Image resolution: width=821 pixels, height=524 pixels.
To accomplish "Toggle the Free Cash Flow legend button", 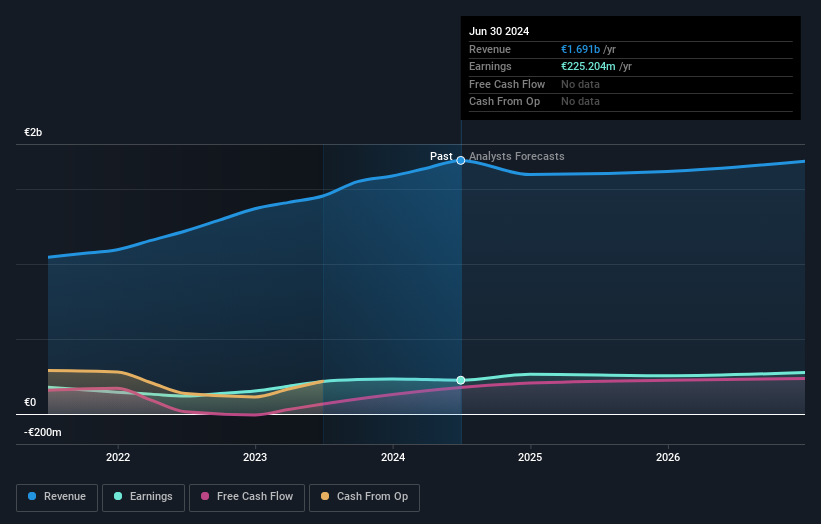I will pyautogui.click(x=247, y=497).
